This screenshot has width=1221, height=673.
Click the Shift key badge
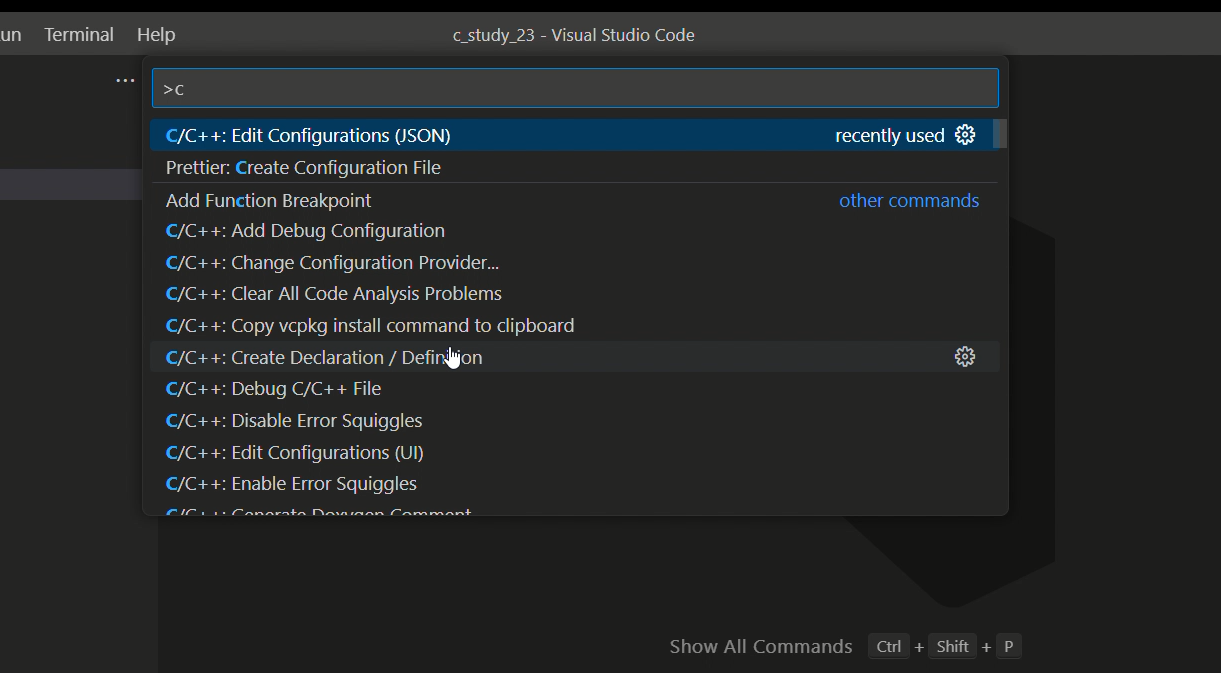(x=953, y=647)
